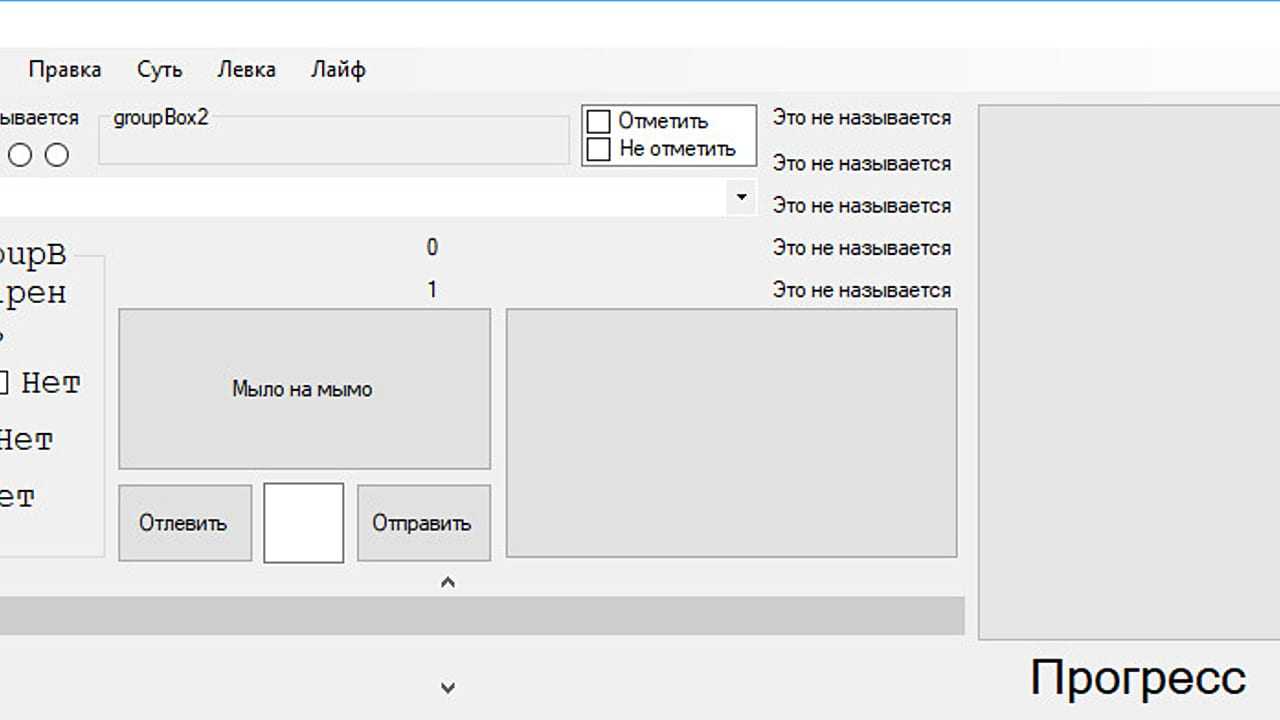The height and width of the screenshot is (720, 1280).
Task: Click the gray panel right of Мыло на мымо
Action: click(732, 433)
